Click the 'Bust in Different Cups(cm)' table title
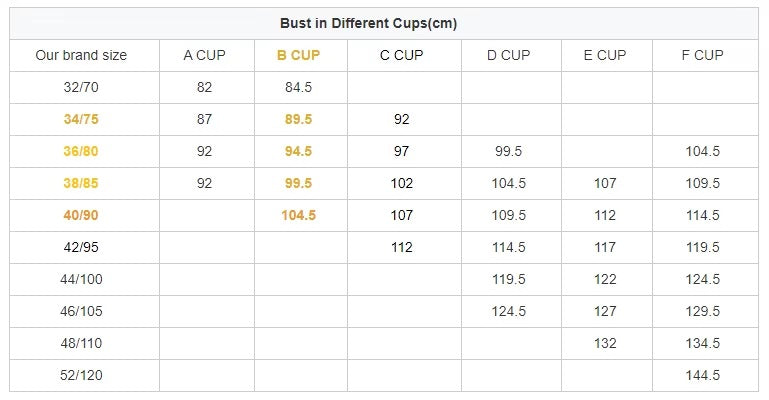This screenshot has width=769, height=400. point(383,23)
